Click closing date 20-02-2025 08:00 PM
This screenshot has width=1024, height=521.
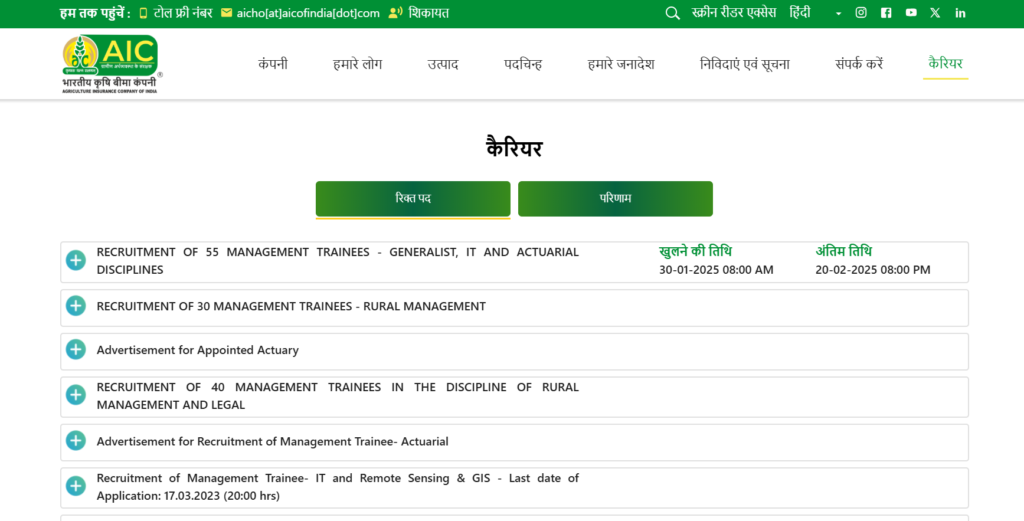point(872,270)
